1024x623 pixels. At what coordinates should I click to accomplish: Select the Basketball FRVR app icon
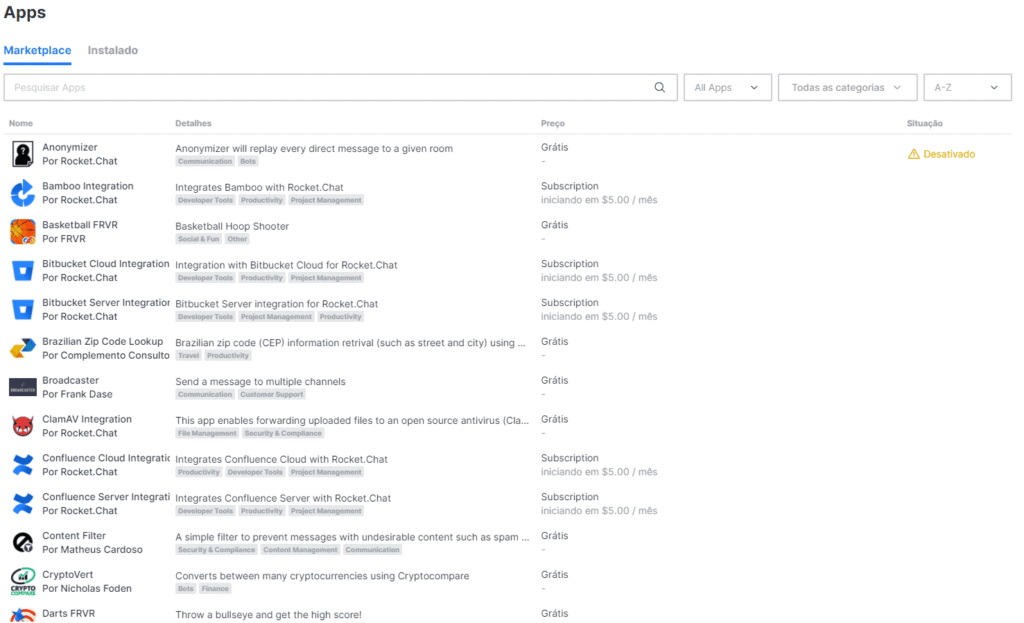click(x=23, y=232)
